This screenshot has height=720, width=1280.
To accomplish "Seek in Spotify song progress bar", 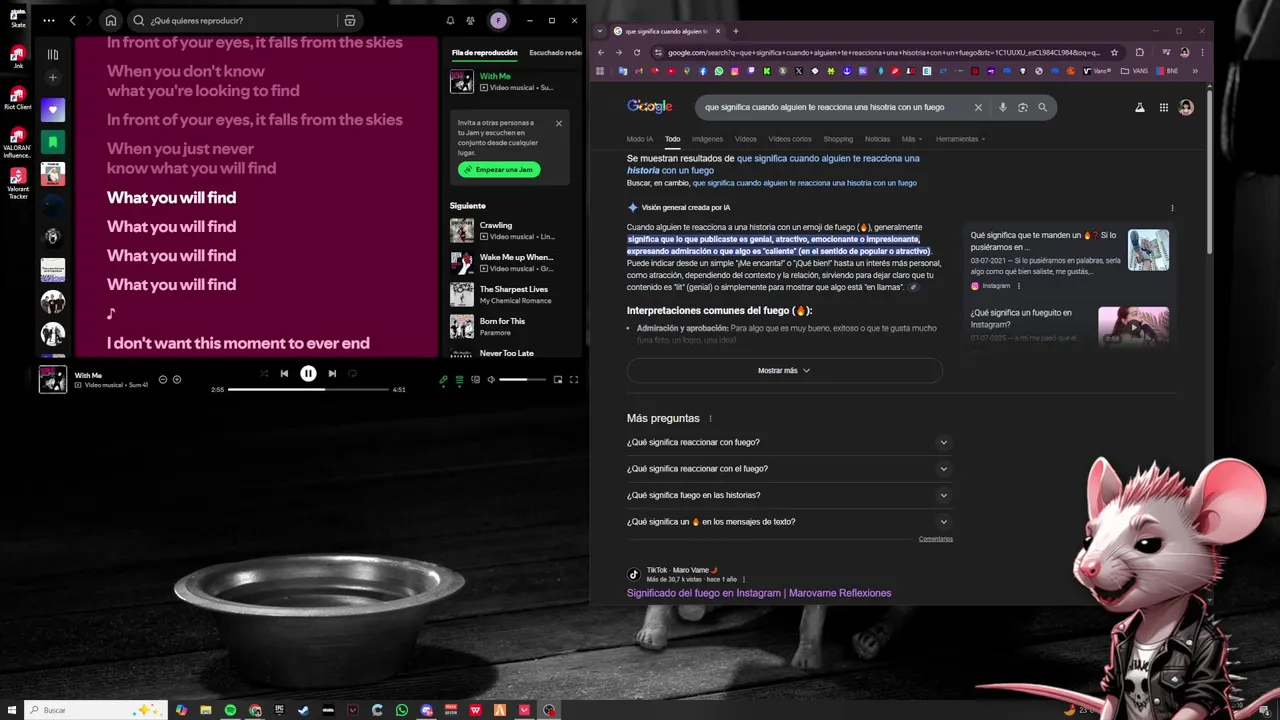I will pos(308,389).
